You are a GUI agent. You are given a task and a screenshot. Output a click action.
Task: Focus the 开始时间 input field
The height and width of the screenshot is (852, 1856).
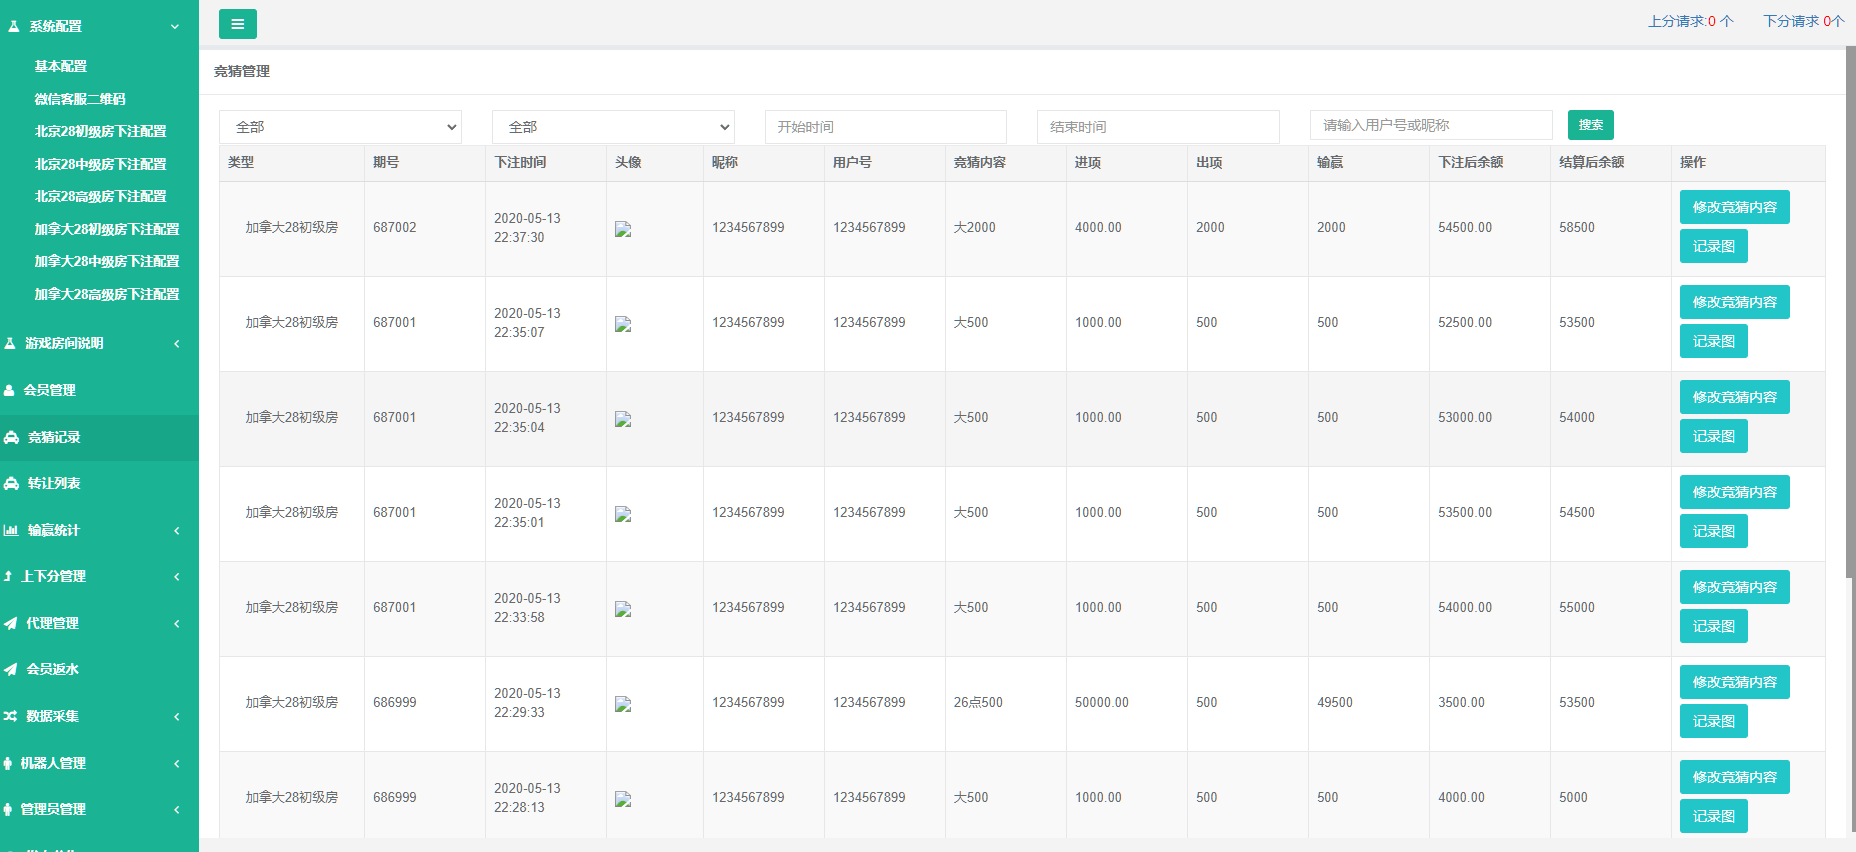tap(886, 127)
